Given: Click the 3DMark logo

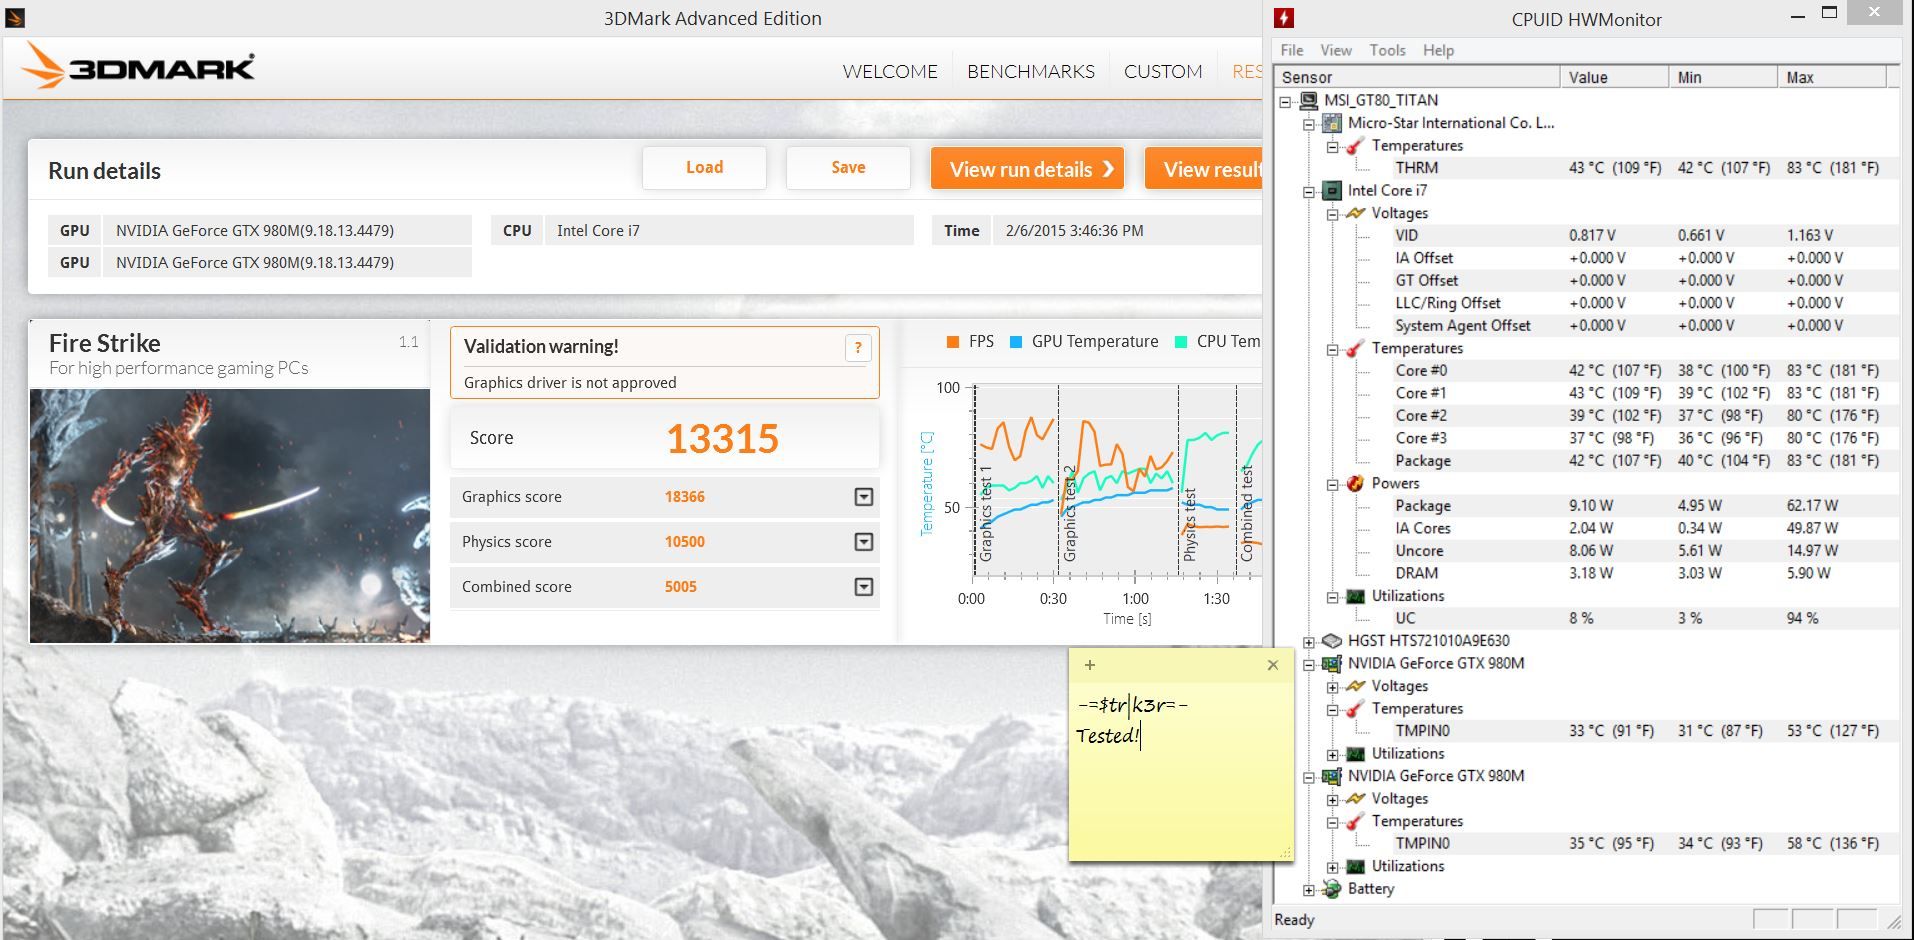Looking at the screenshot, I should coord(138,66).
